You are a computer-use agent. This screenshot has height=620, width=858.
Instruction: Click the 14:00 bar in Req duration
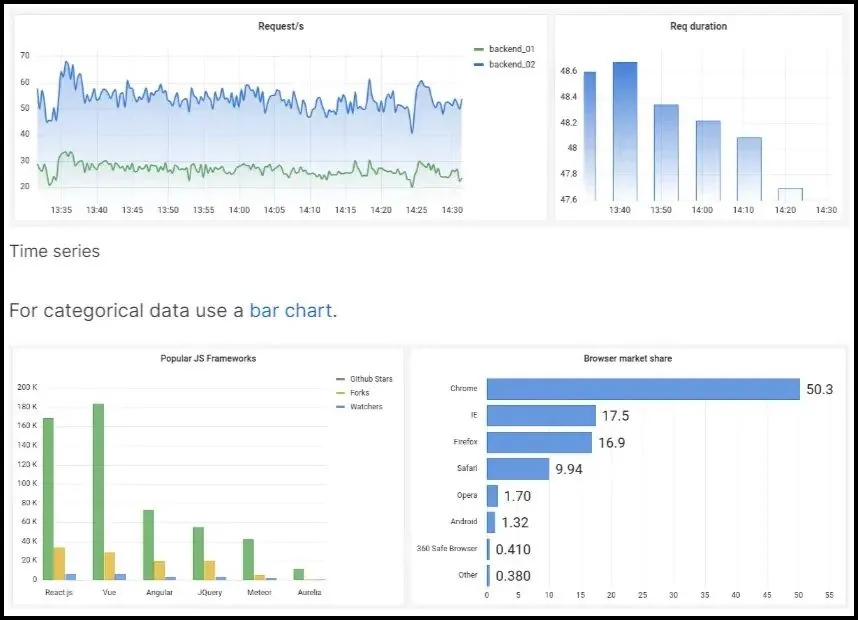(708, 161)
